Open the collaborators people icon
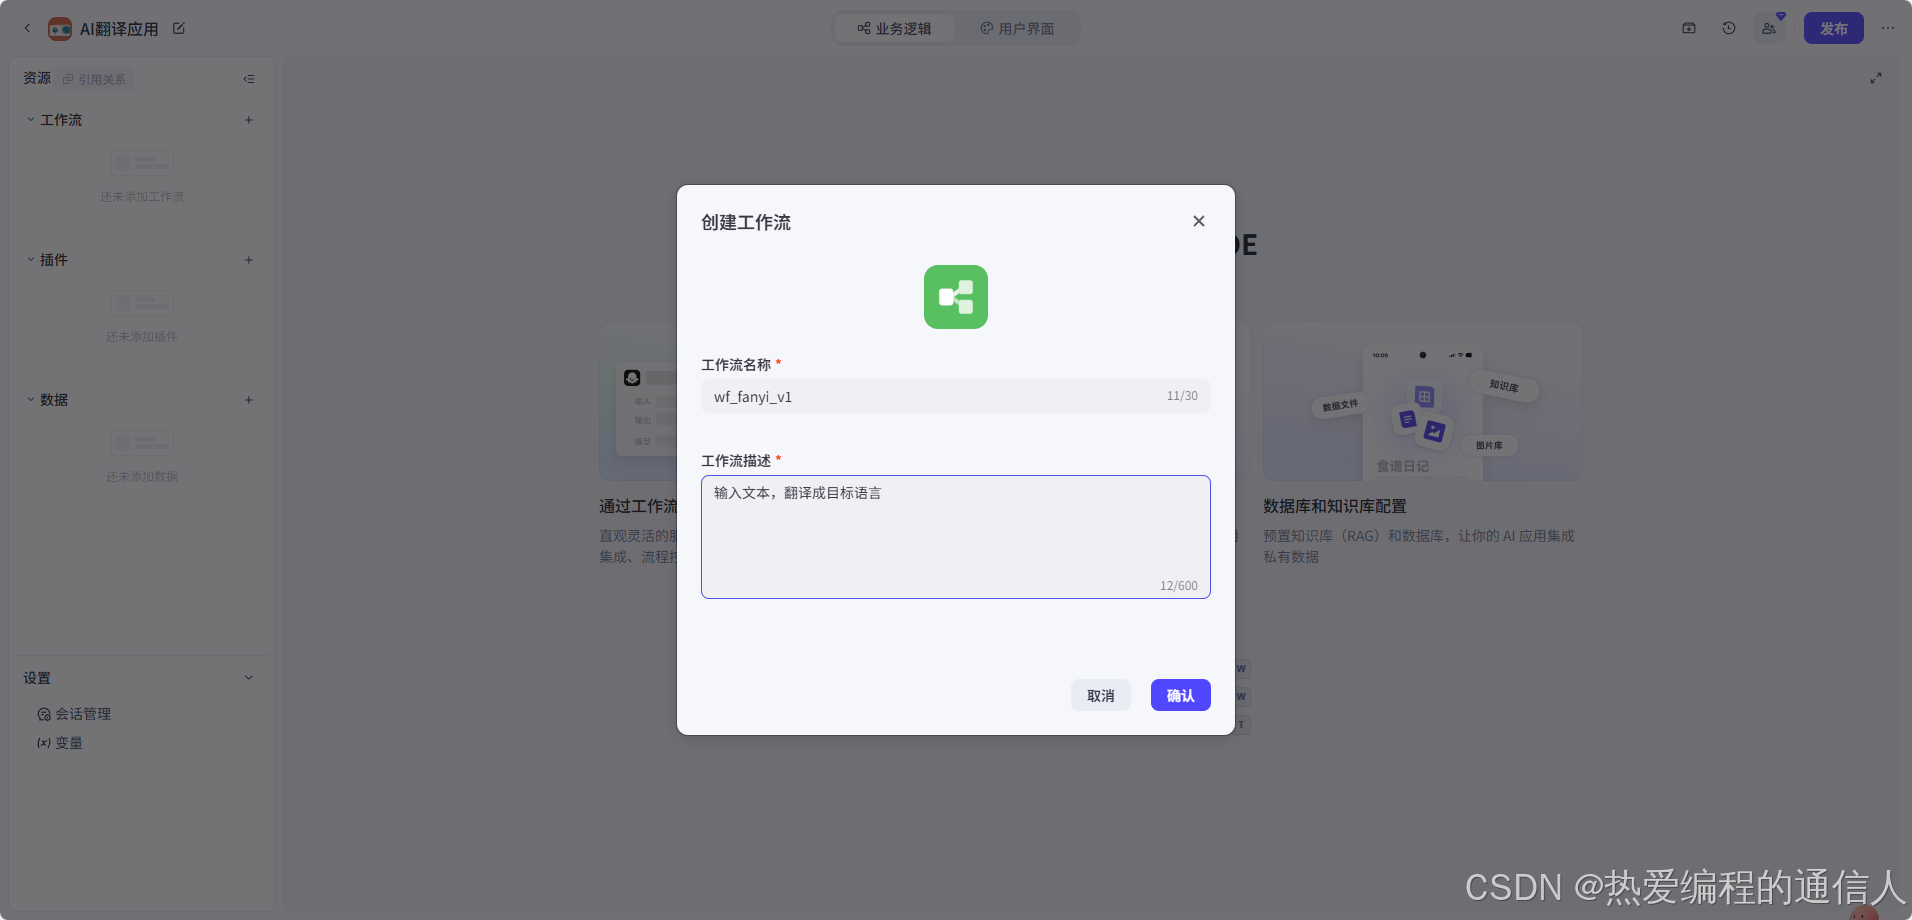 (x=1769, y=28)
